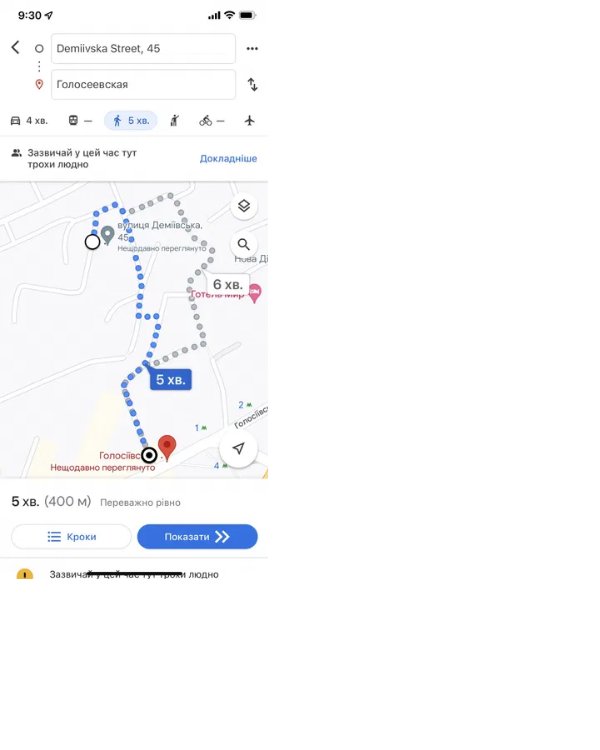The height and width of the screenshot is (750, 600).
Task: Open the map layers button
Action: tap(244, 206)
